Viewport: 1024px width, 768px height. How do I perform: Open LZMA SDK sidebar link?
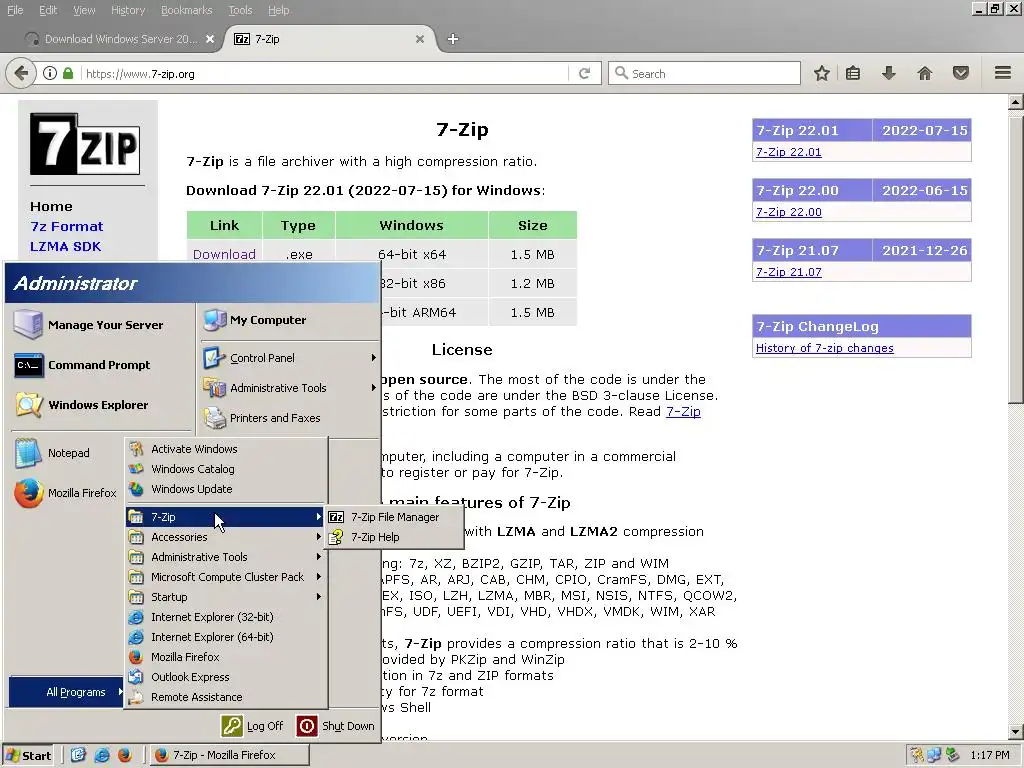tap(65, 247)
